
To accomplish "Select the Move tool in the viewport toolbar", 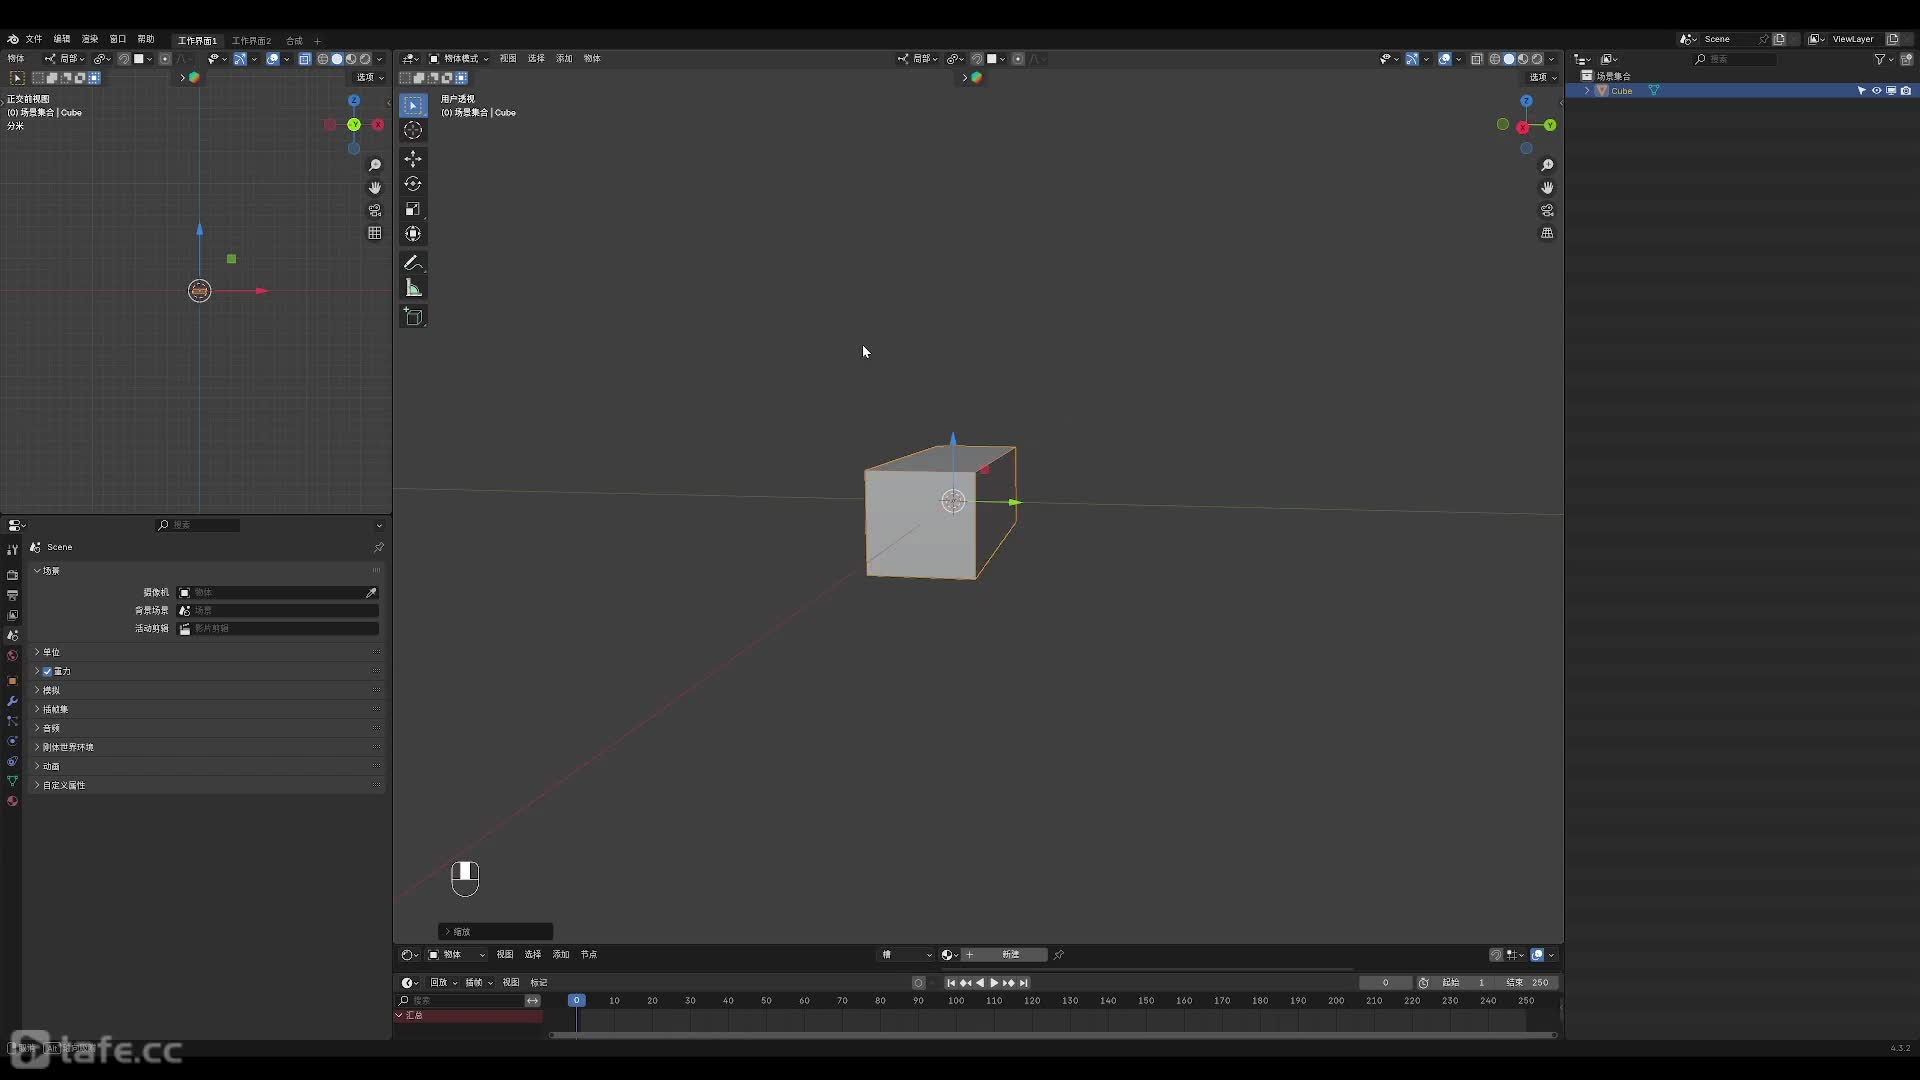I will [x=413, y=159].
